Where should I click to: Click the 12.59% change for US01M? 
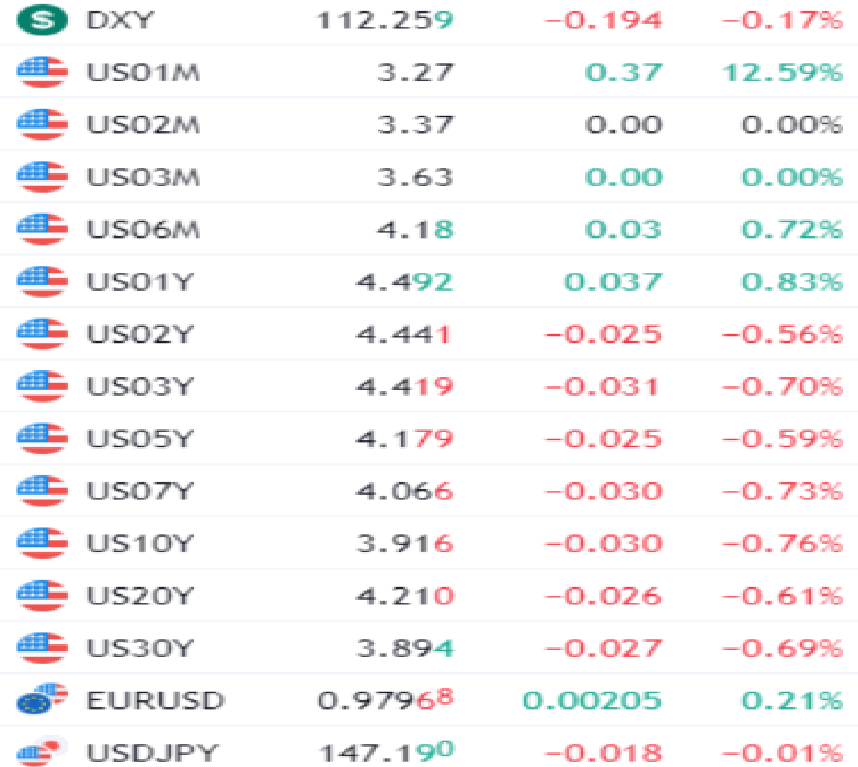pos(782,72)
